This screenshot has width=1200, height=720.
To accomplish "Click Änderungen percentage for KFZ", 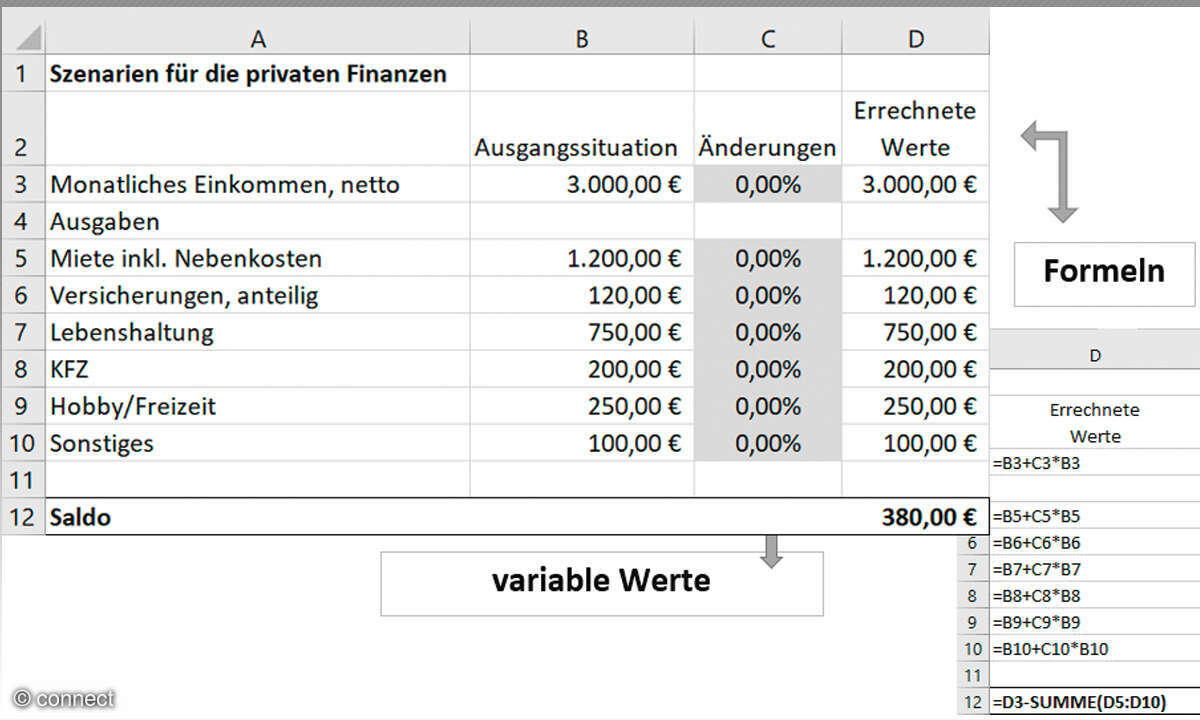I will point(768,369).
